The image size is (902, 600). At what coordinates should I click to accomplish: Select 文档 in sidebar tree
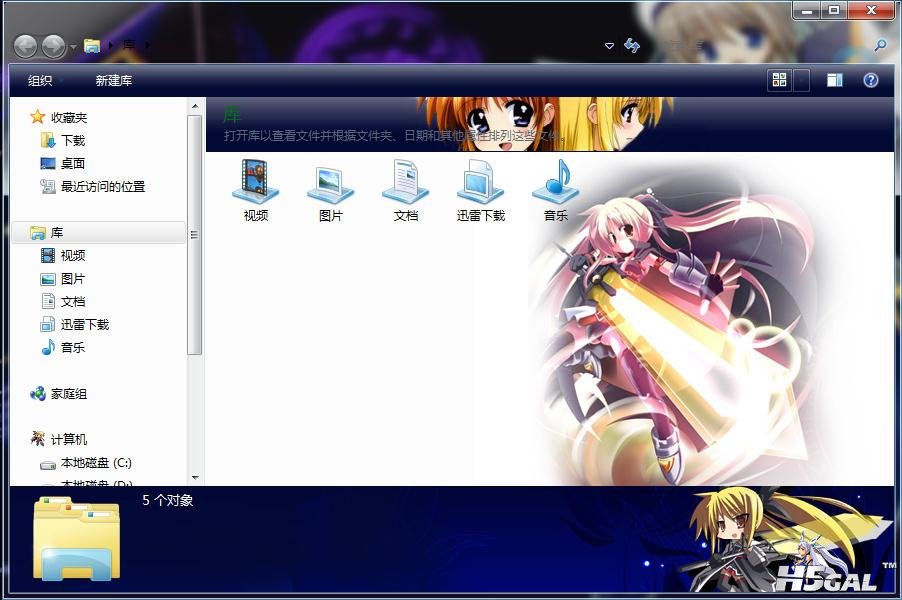(73, 301)
